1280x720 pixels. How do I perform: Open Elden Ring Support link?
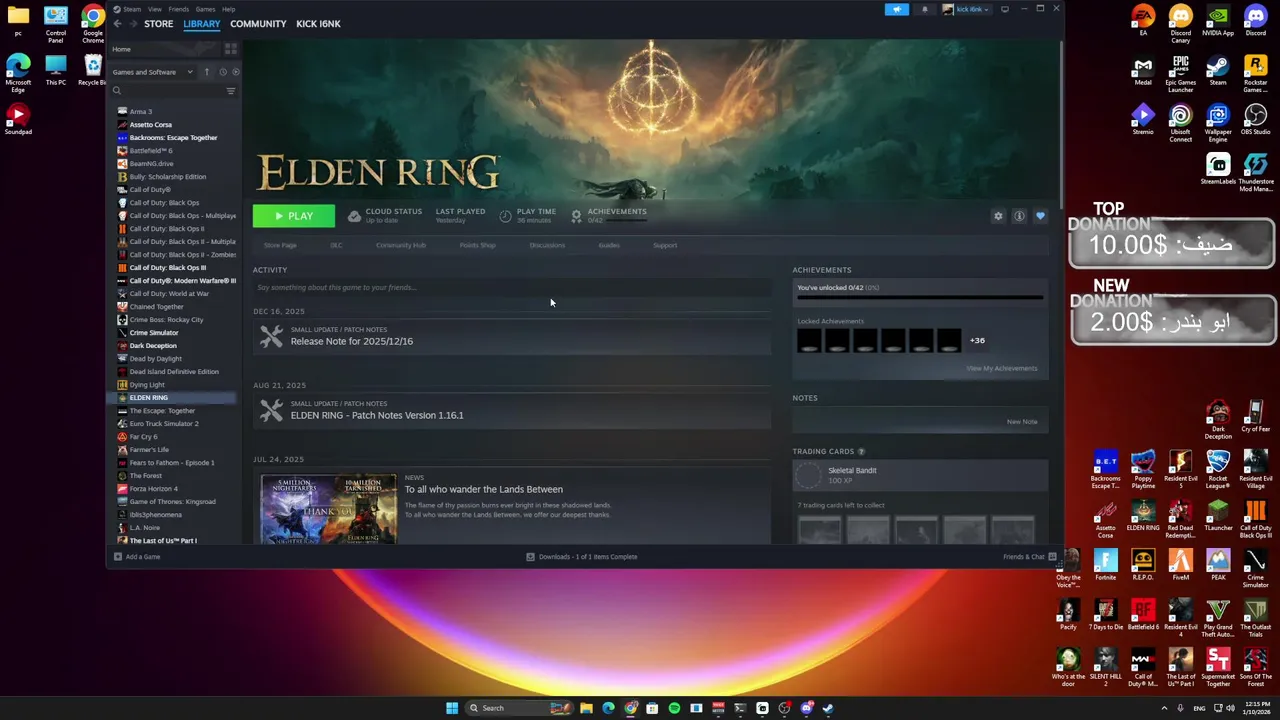point(665,245)
